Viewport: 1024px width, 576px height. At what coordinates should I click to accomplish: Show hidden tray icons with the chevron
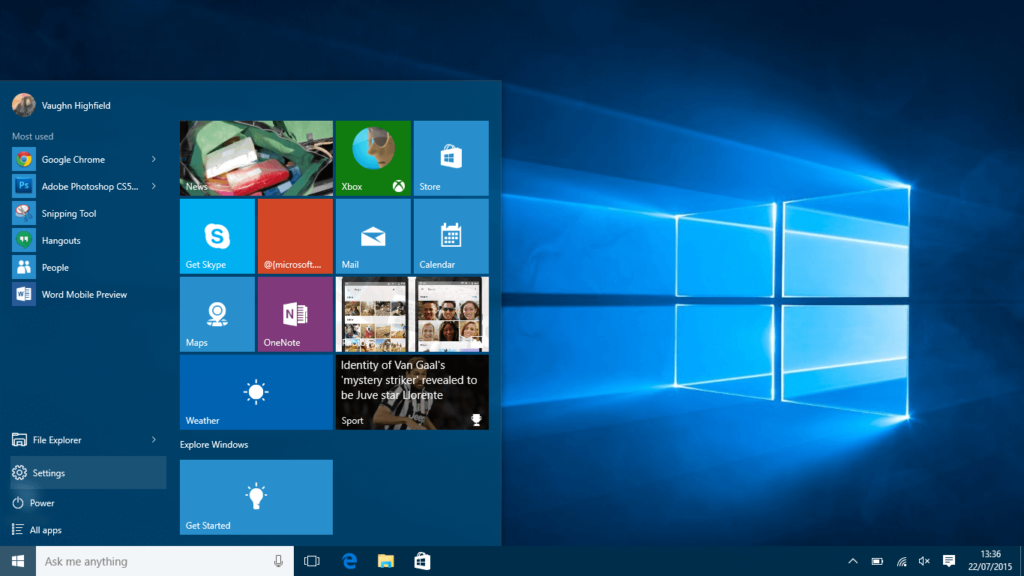853,561
